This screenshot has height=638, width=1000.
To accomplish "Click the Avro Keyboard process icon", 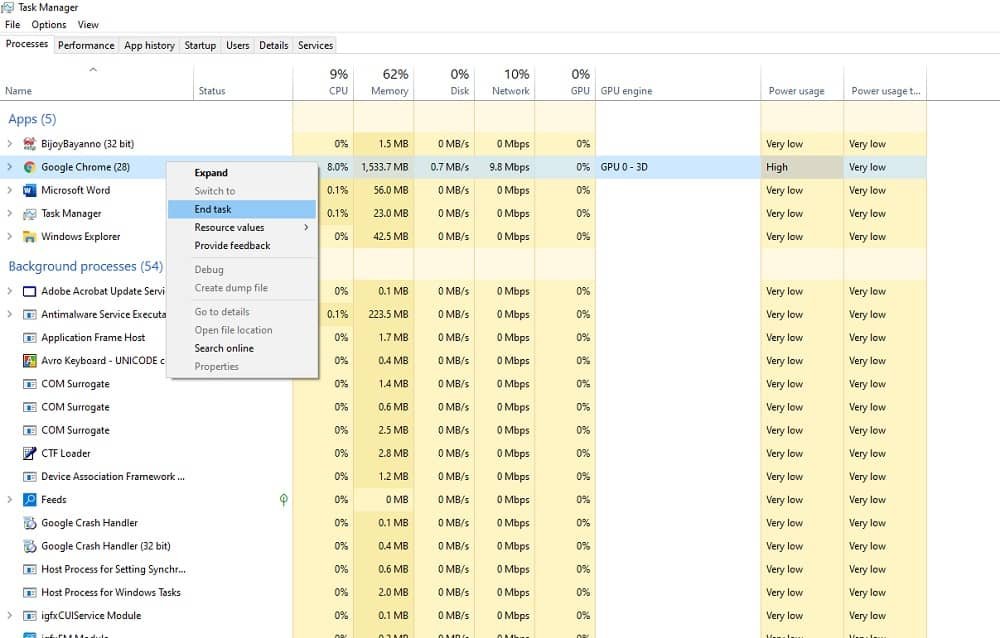I will click(x=29, y=360).
